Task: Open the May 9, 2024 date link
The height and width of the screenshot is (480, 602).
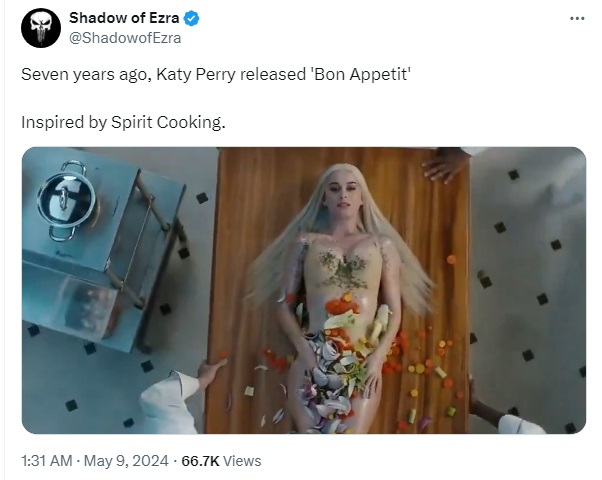Action: [126, 461]
